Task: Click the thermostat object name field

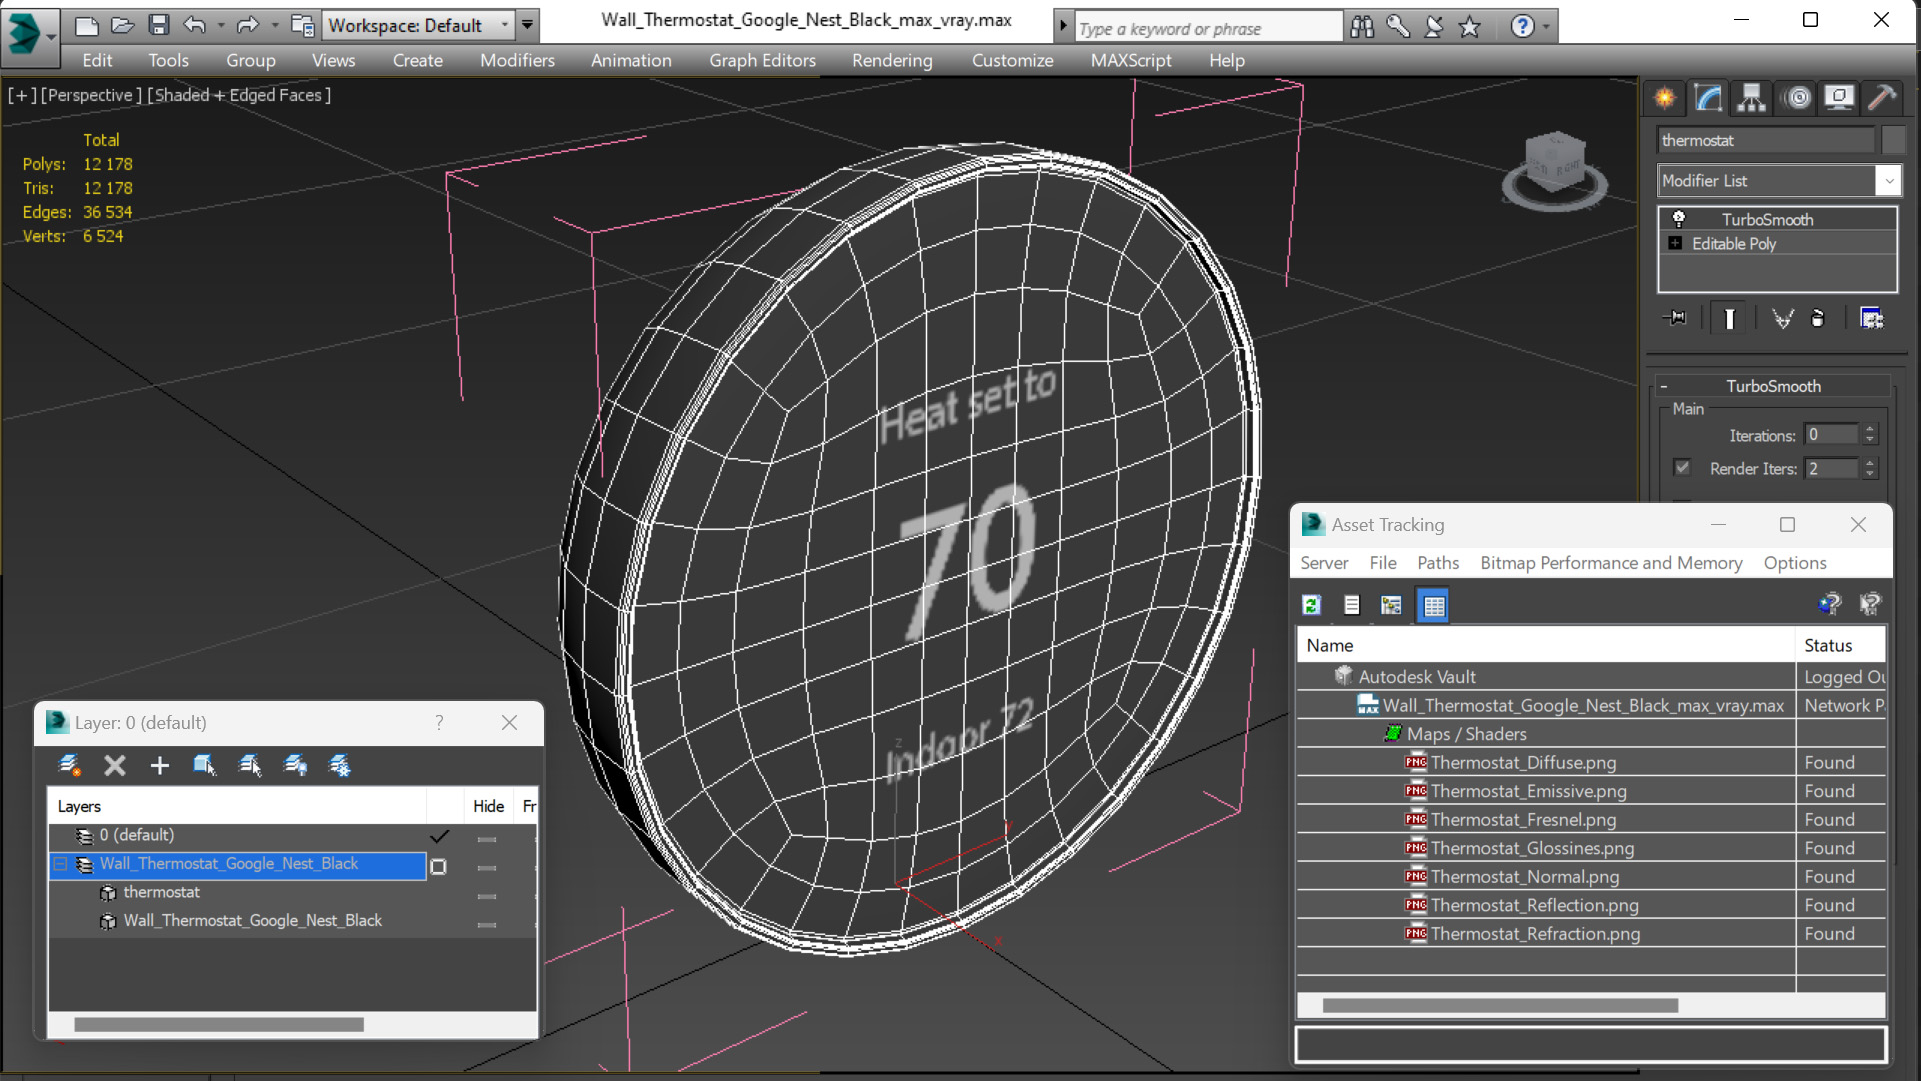Action: tap(1766, 140)
